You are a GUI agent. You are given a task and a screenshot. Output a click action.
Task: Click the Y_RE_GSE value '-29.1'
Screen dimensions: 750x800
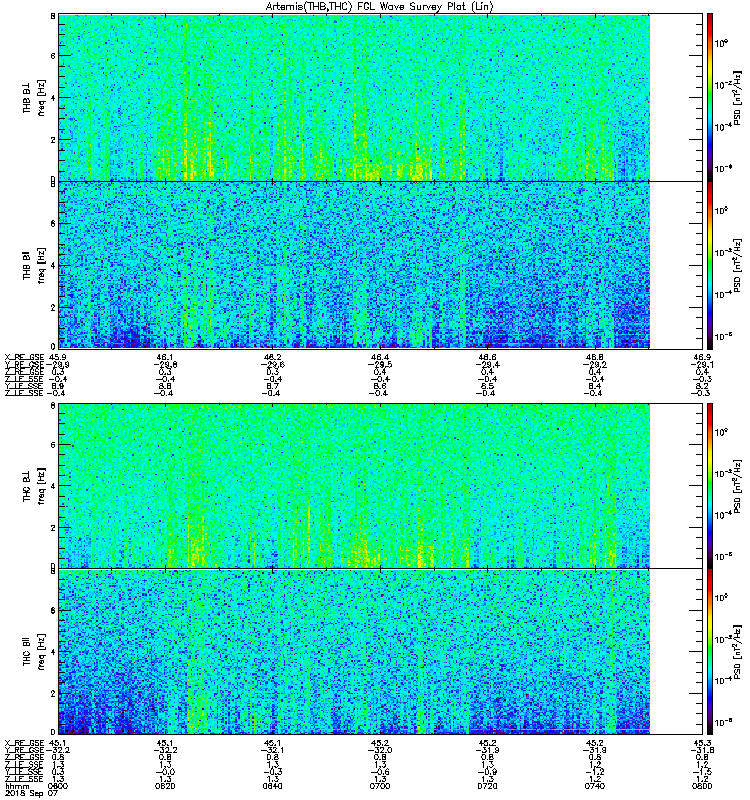coord(702,365)
